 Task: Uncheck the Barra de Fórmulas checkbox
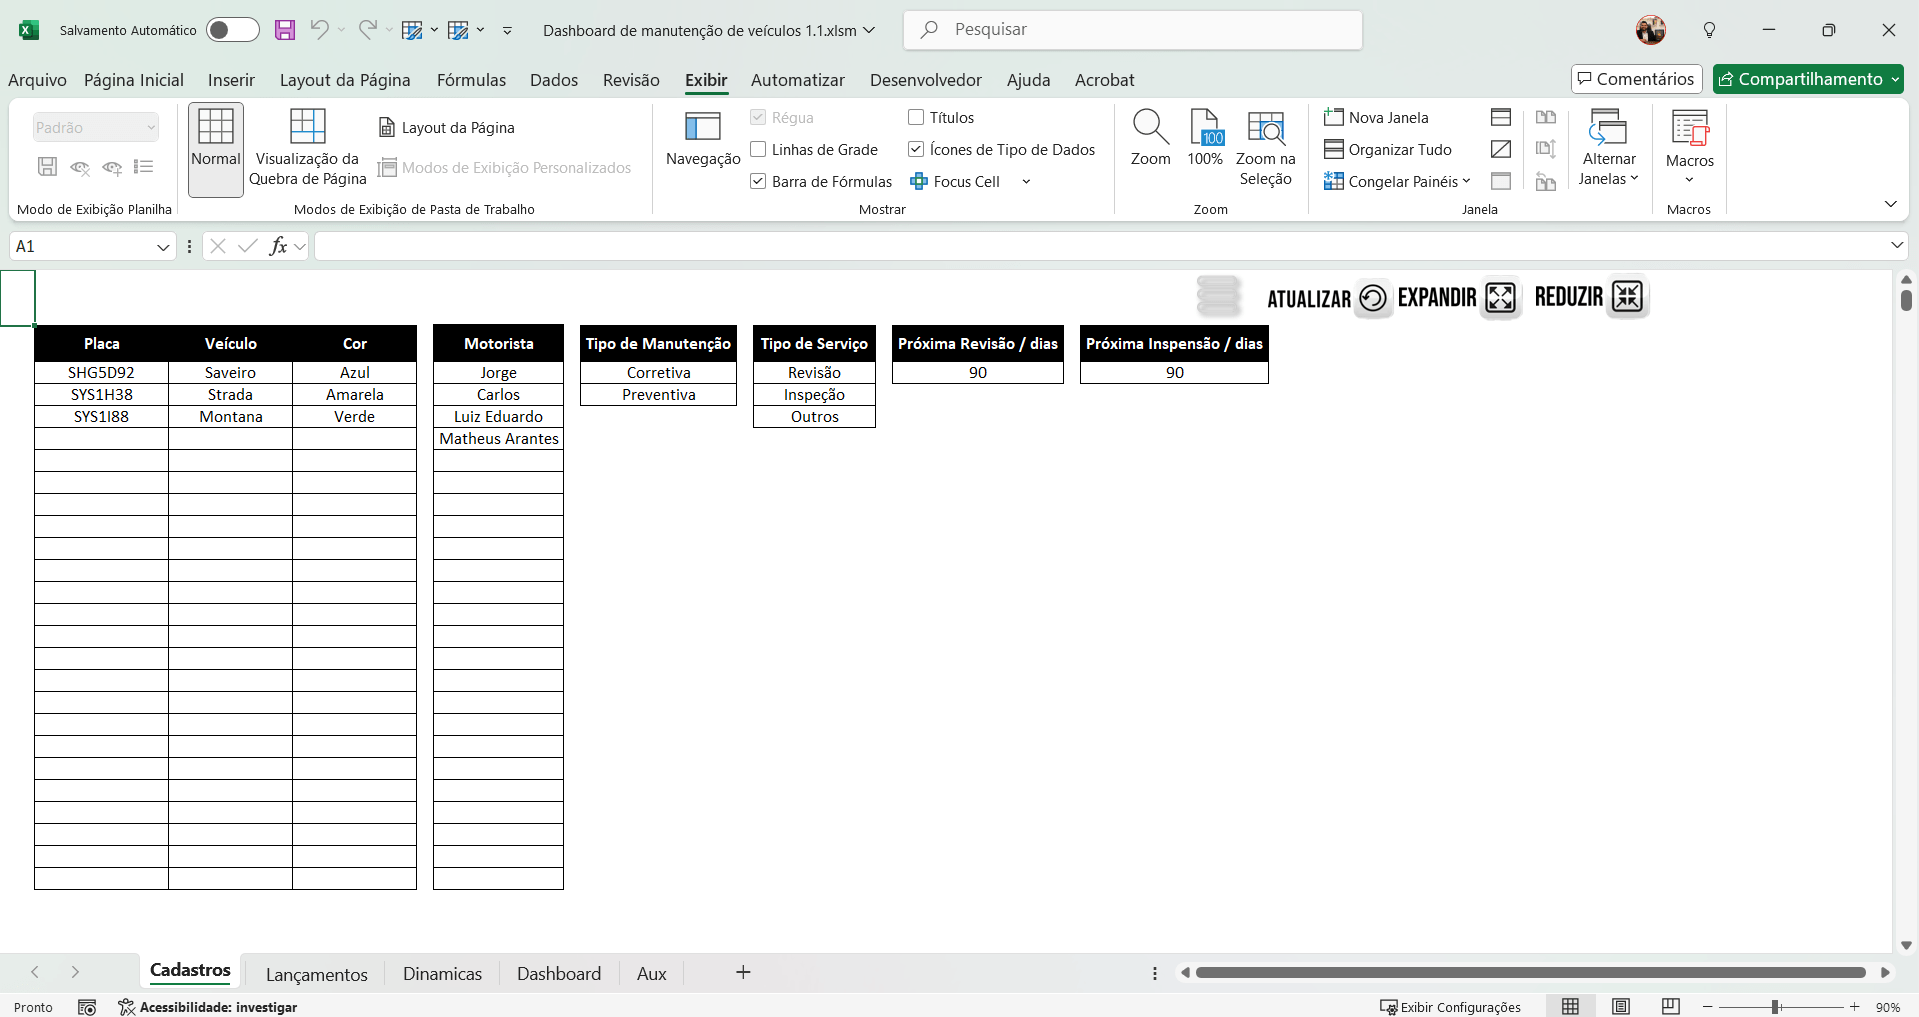click(759, 182)
